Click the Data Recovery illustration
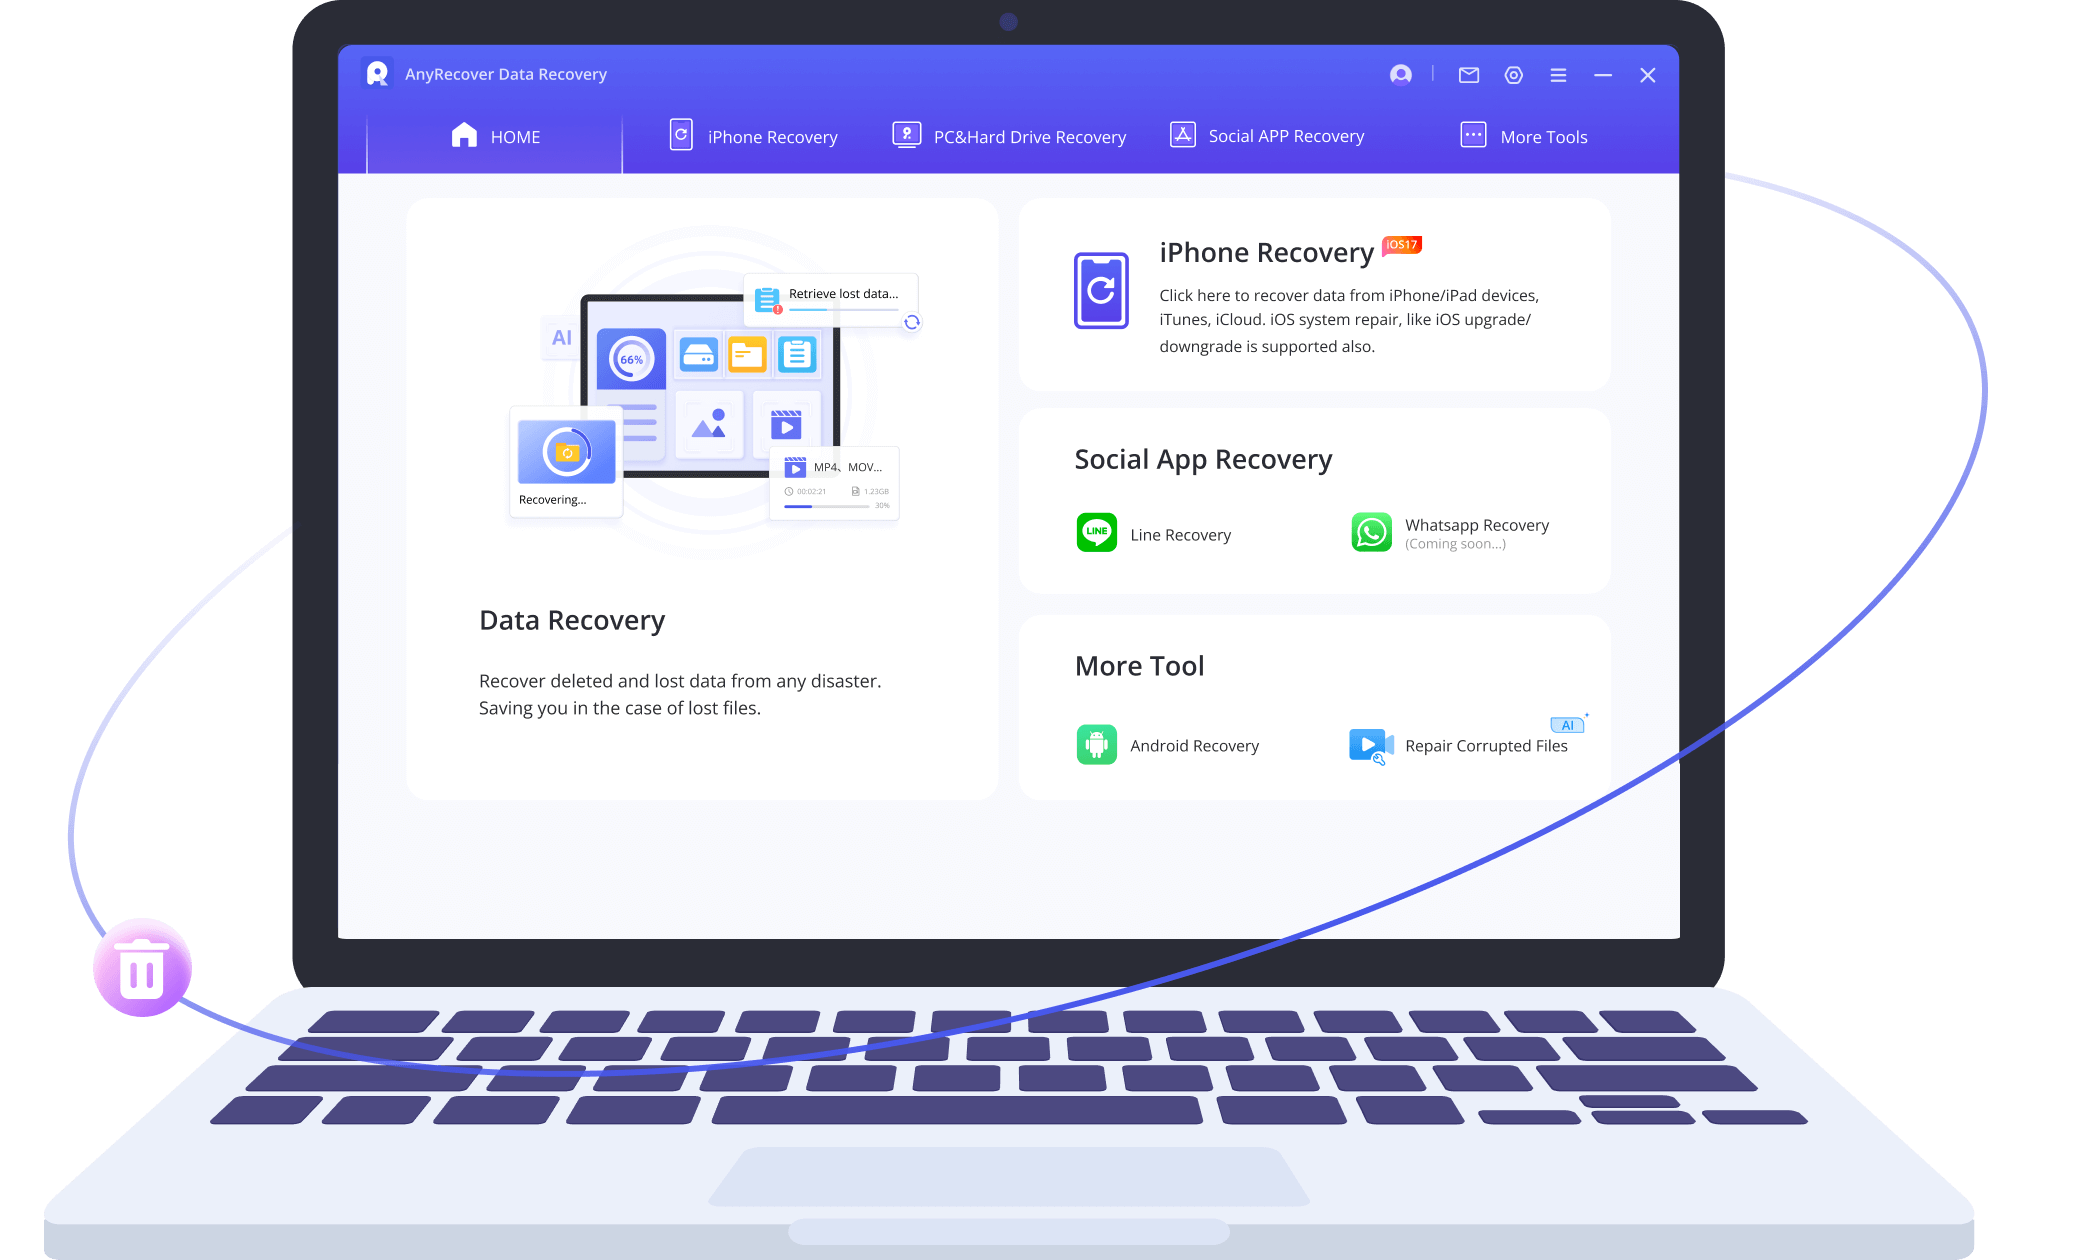 (x=714, y=393)
